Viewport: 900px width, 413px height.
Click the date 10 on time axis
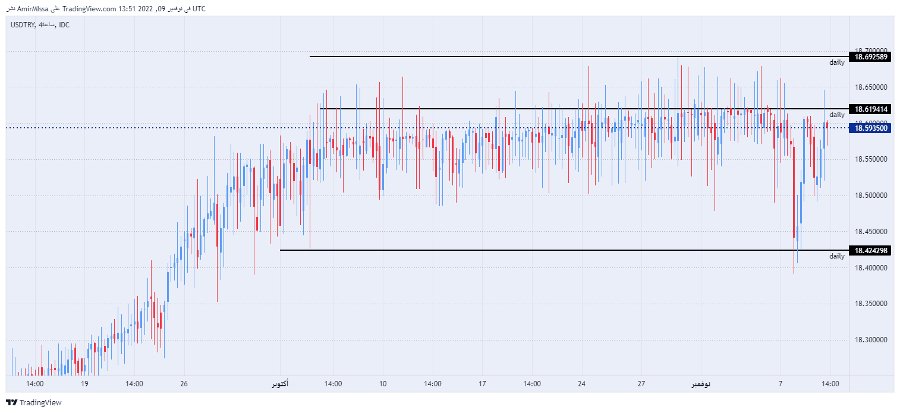coord(383,384)
